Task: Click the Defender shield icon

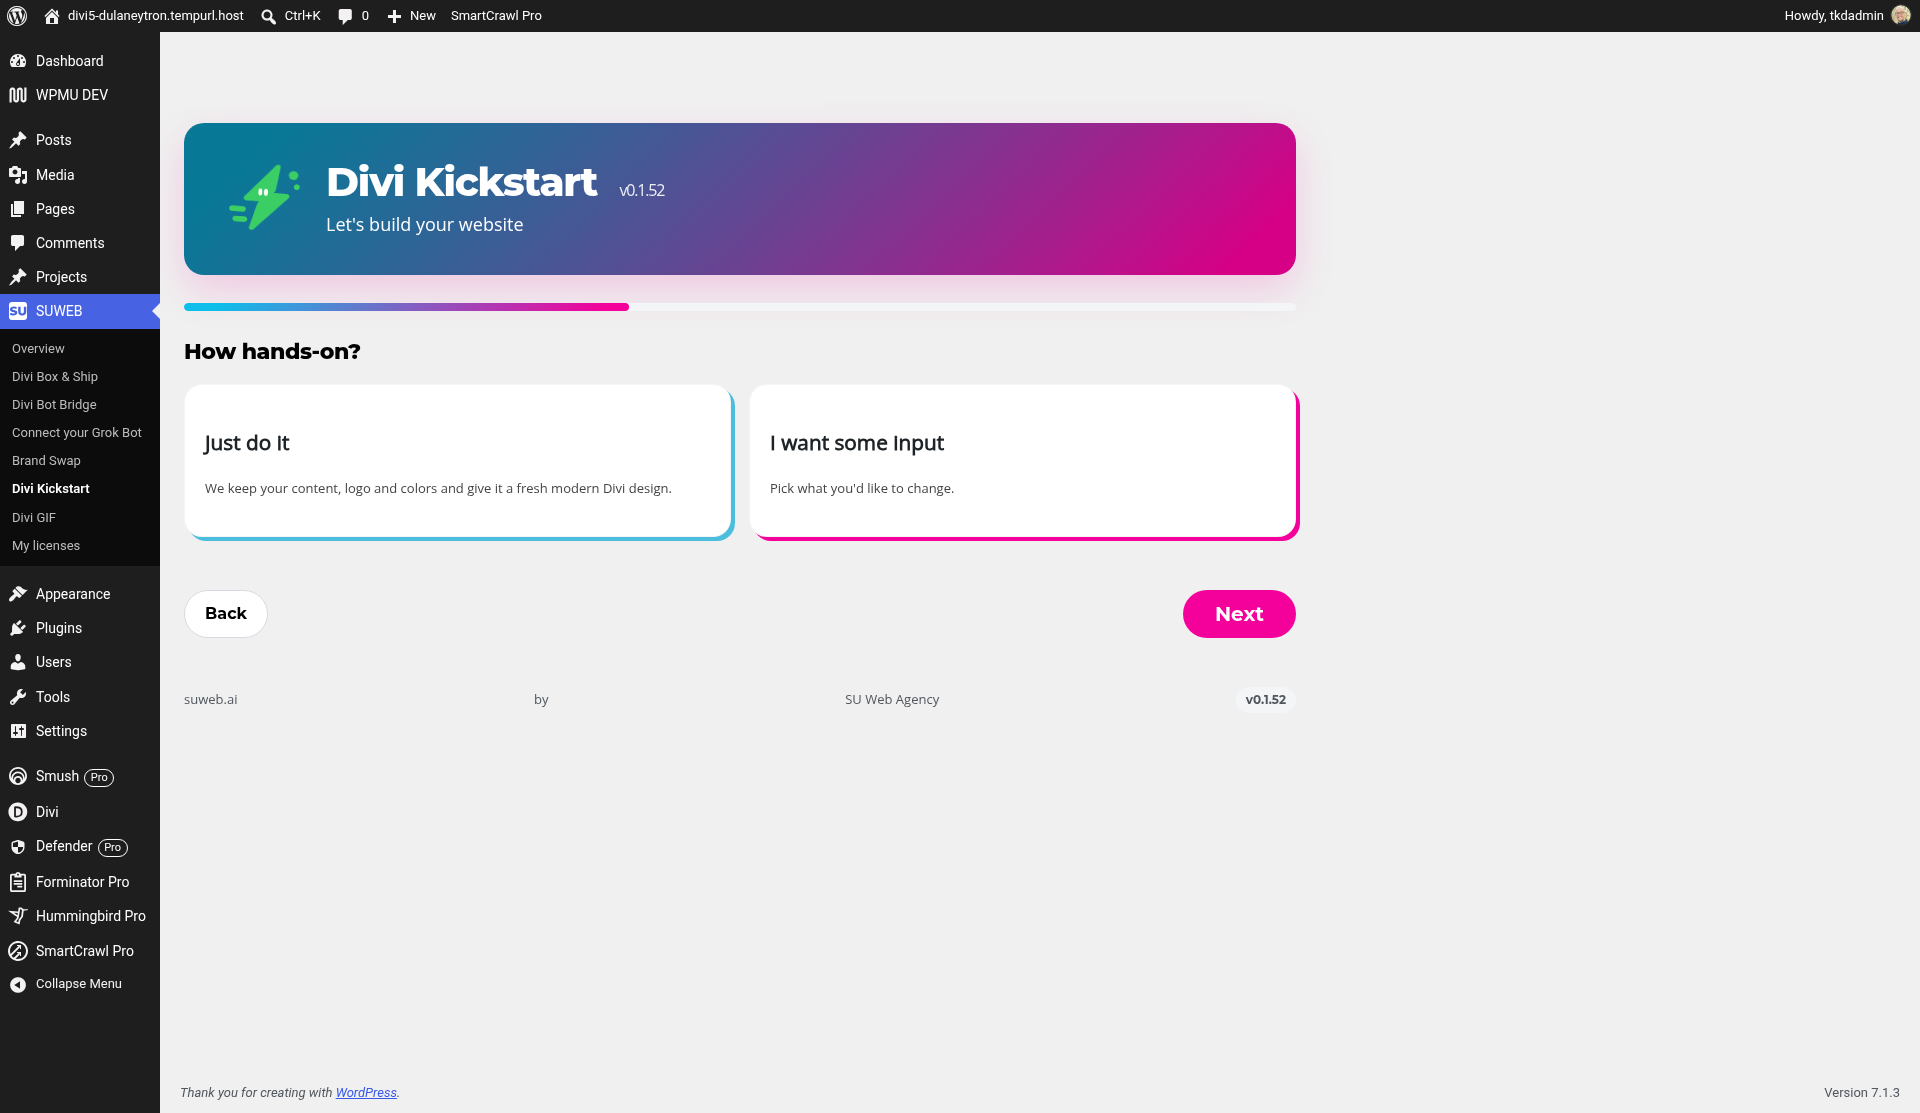Action: 18,847
